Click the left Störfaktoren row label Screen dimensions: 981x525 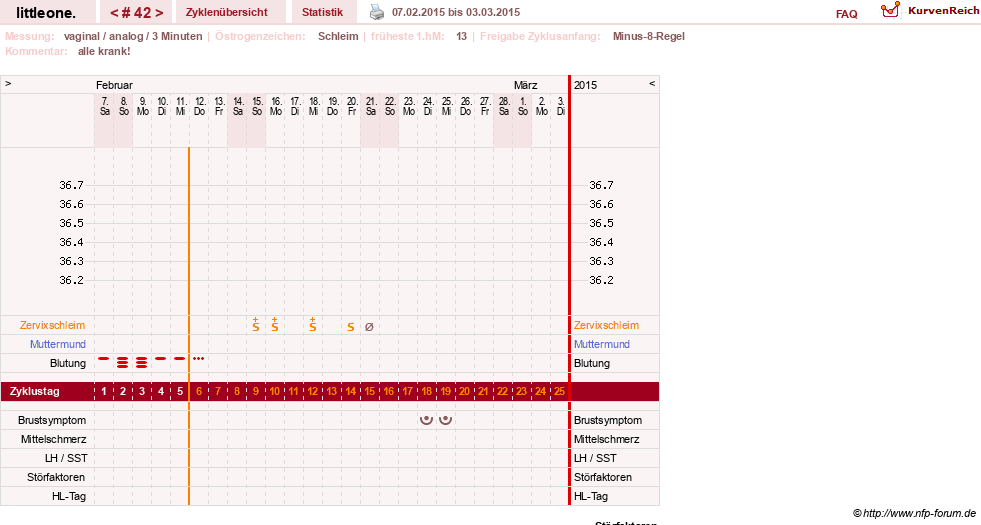[x=56, y=477]
